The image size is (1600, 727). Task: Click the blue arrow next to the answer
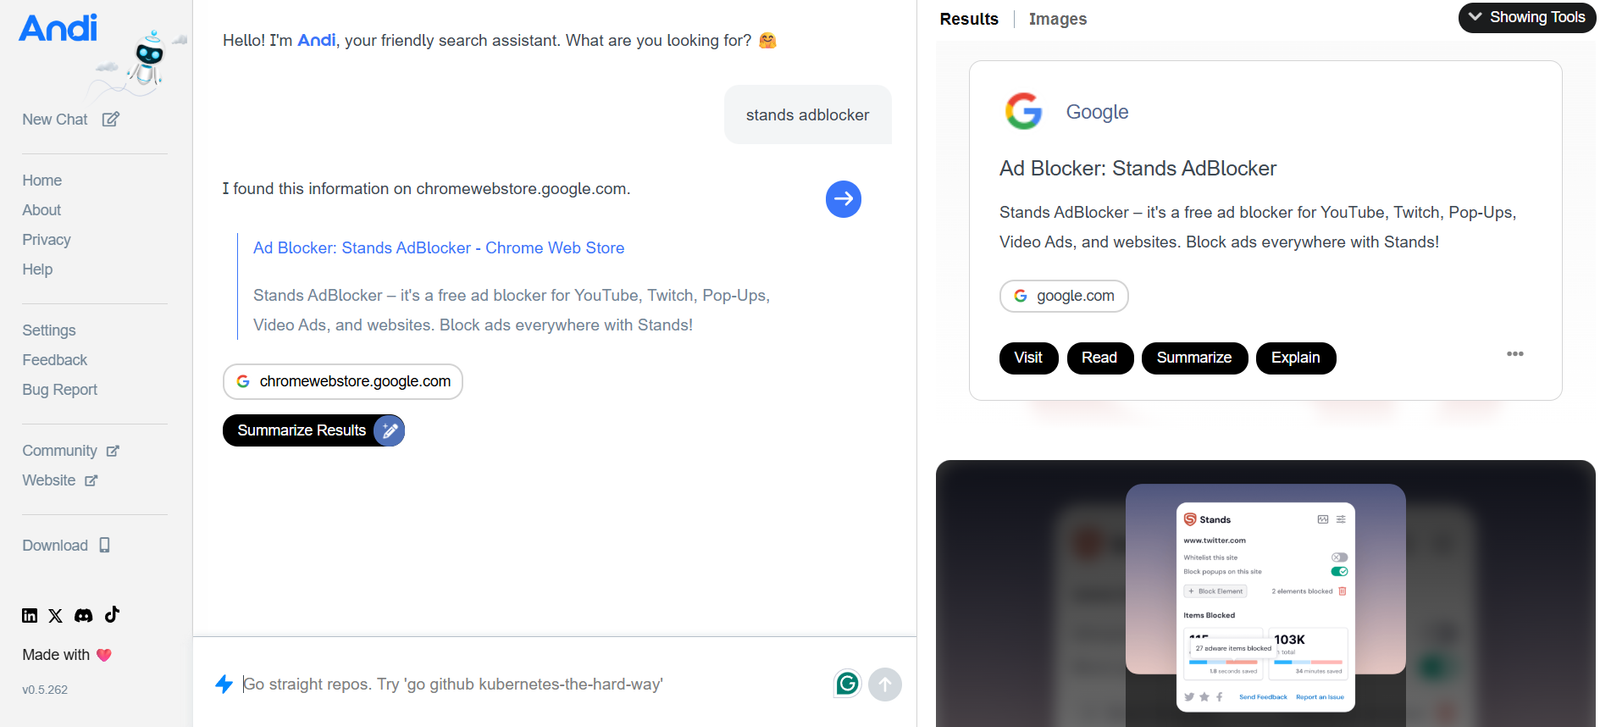click(843, 199)
